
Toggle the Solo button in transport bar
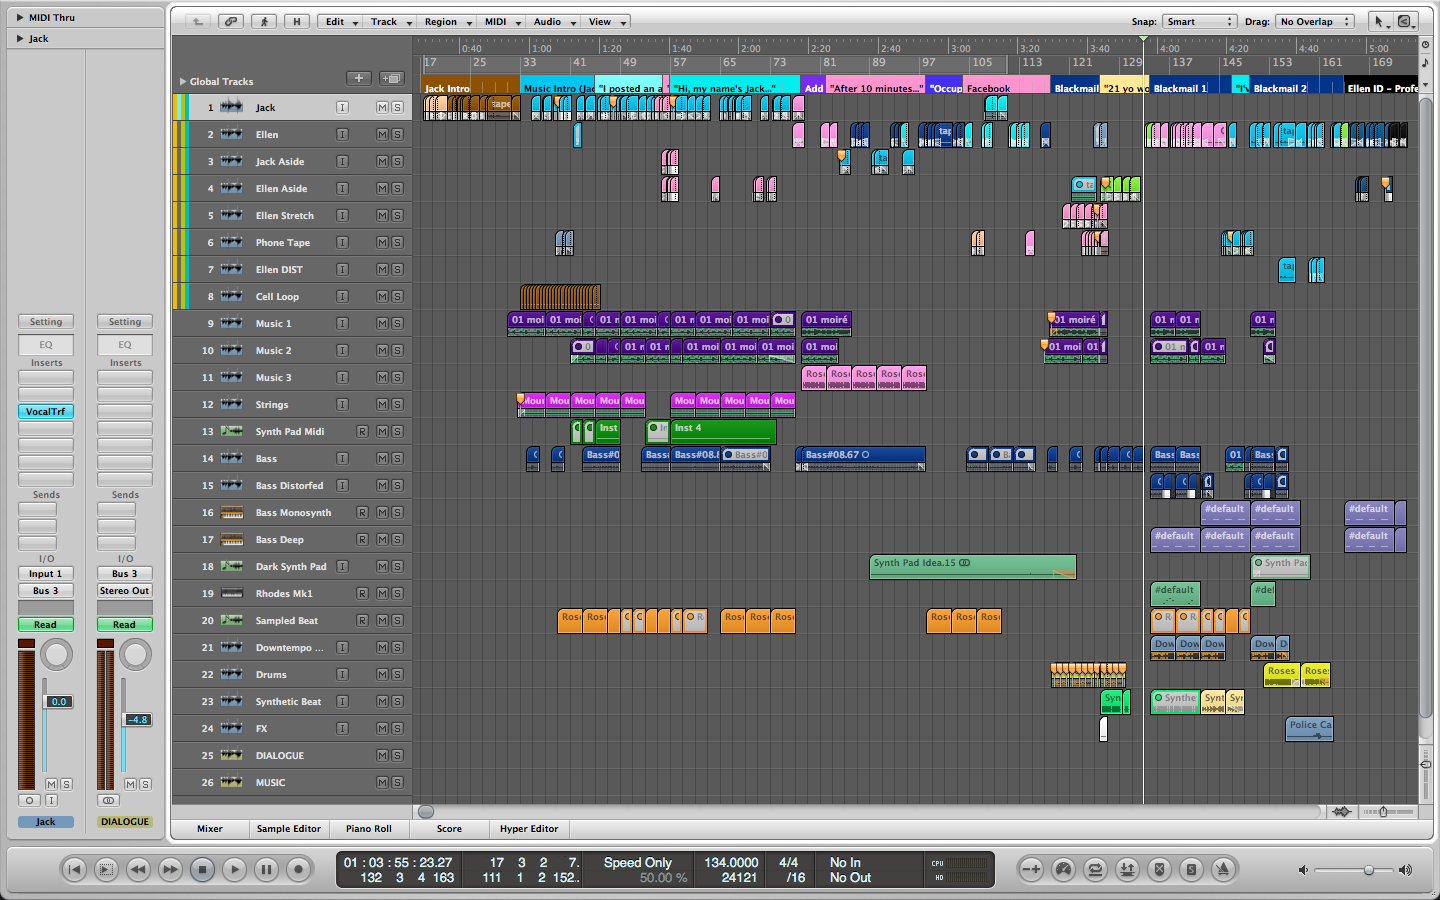tap(1191, 870)
